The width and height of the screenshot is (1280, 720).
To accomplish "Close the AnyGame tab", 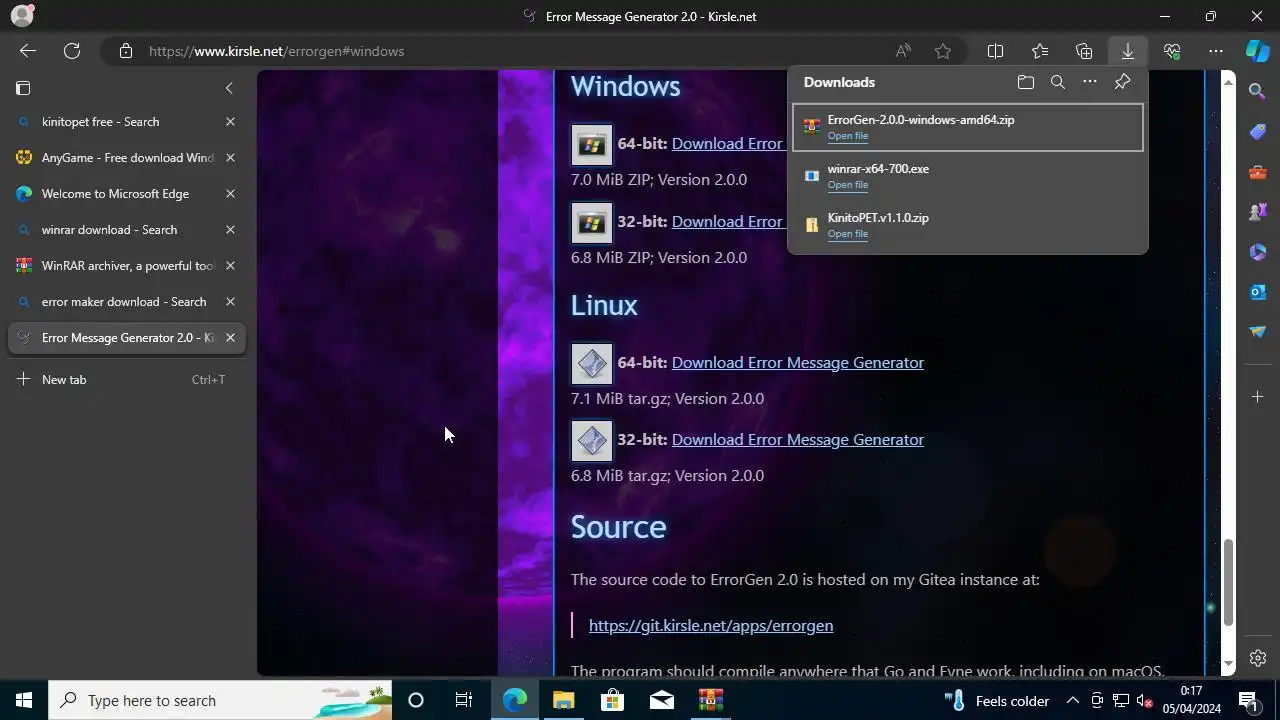I will click(x=230, y=158).
